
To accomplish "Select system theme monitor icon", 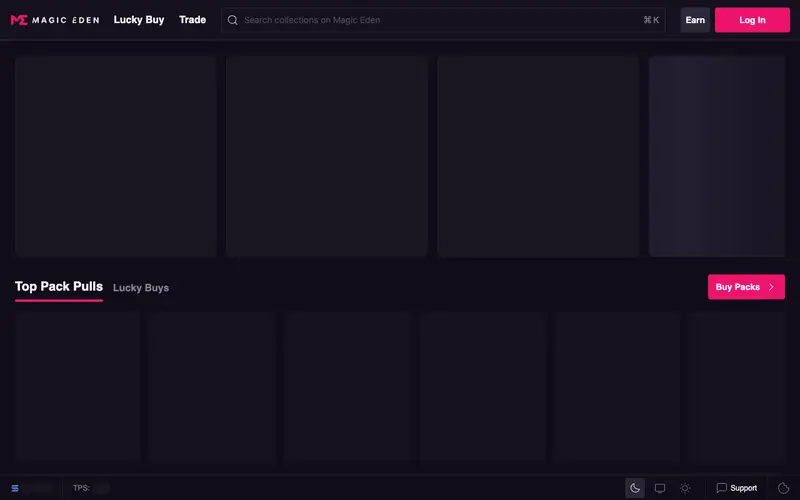I will pos(660,488).
